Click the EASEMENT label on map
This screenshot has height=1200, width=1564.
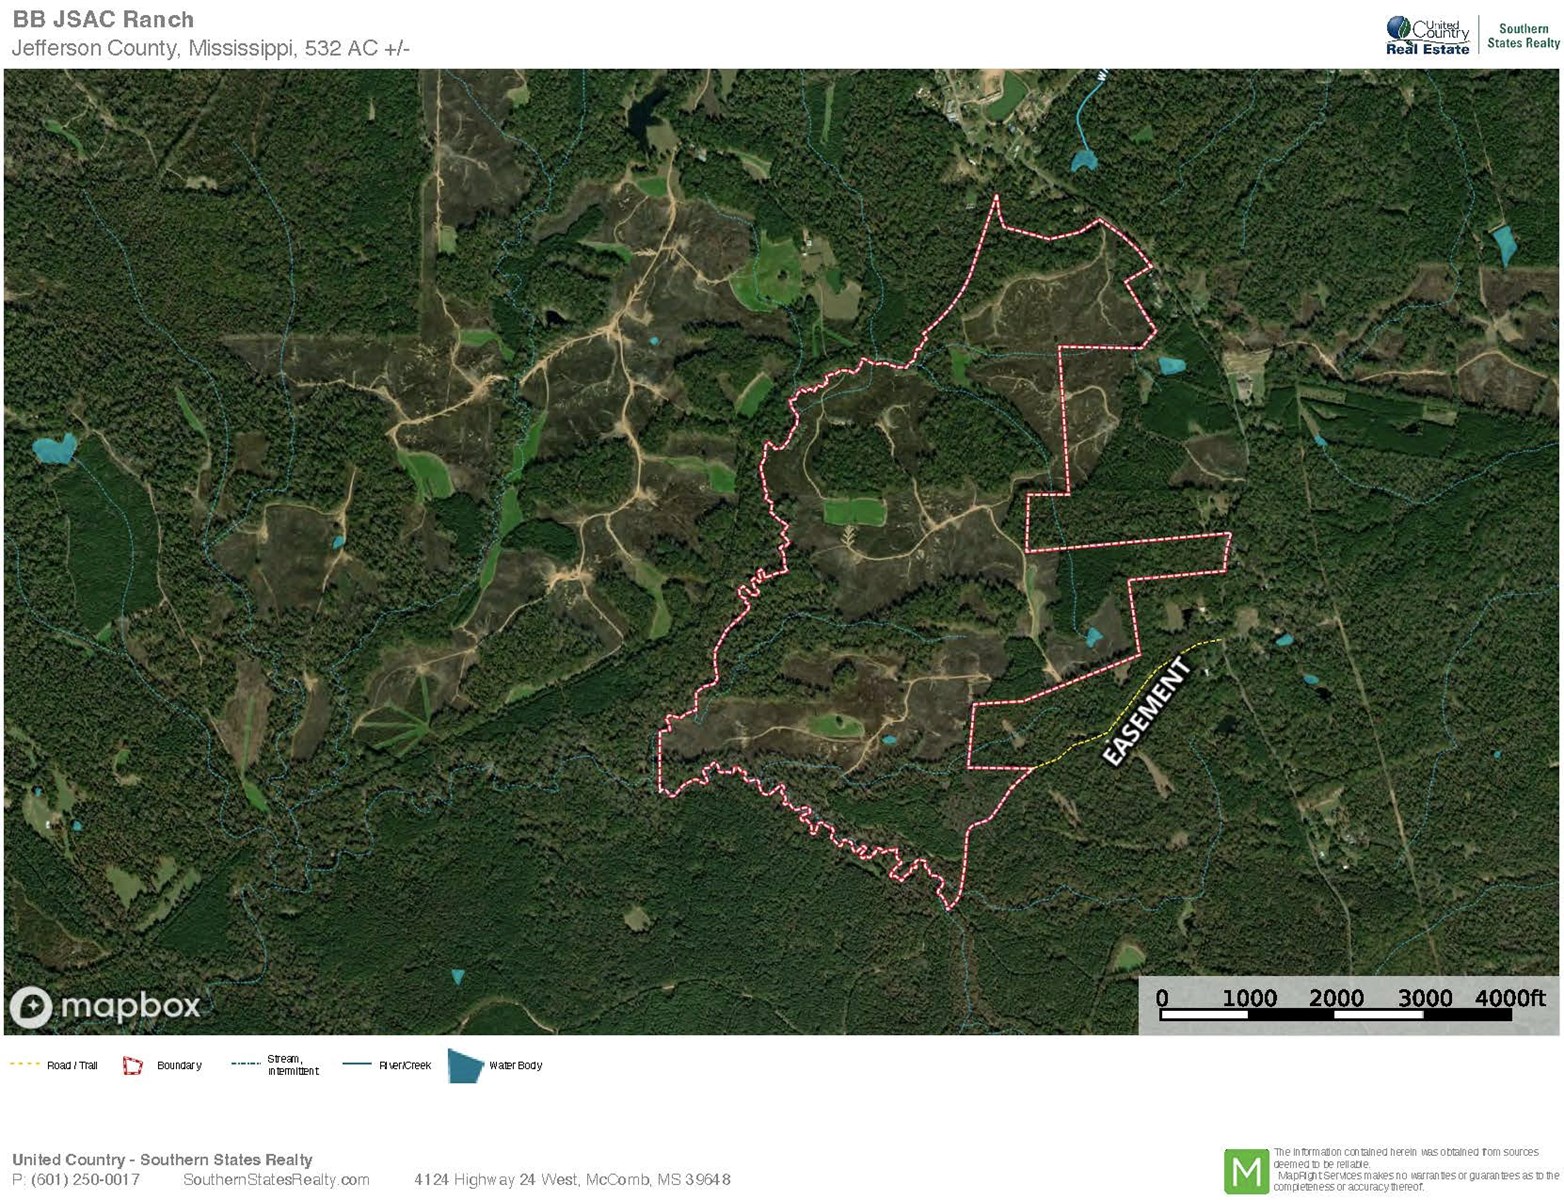tap(1147, 712)
